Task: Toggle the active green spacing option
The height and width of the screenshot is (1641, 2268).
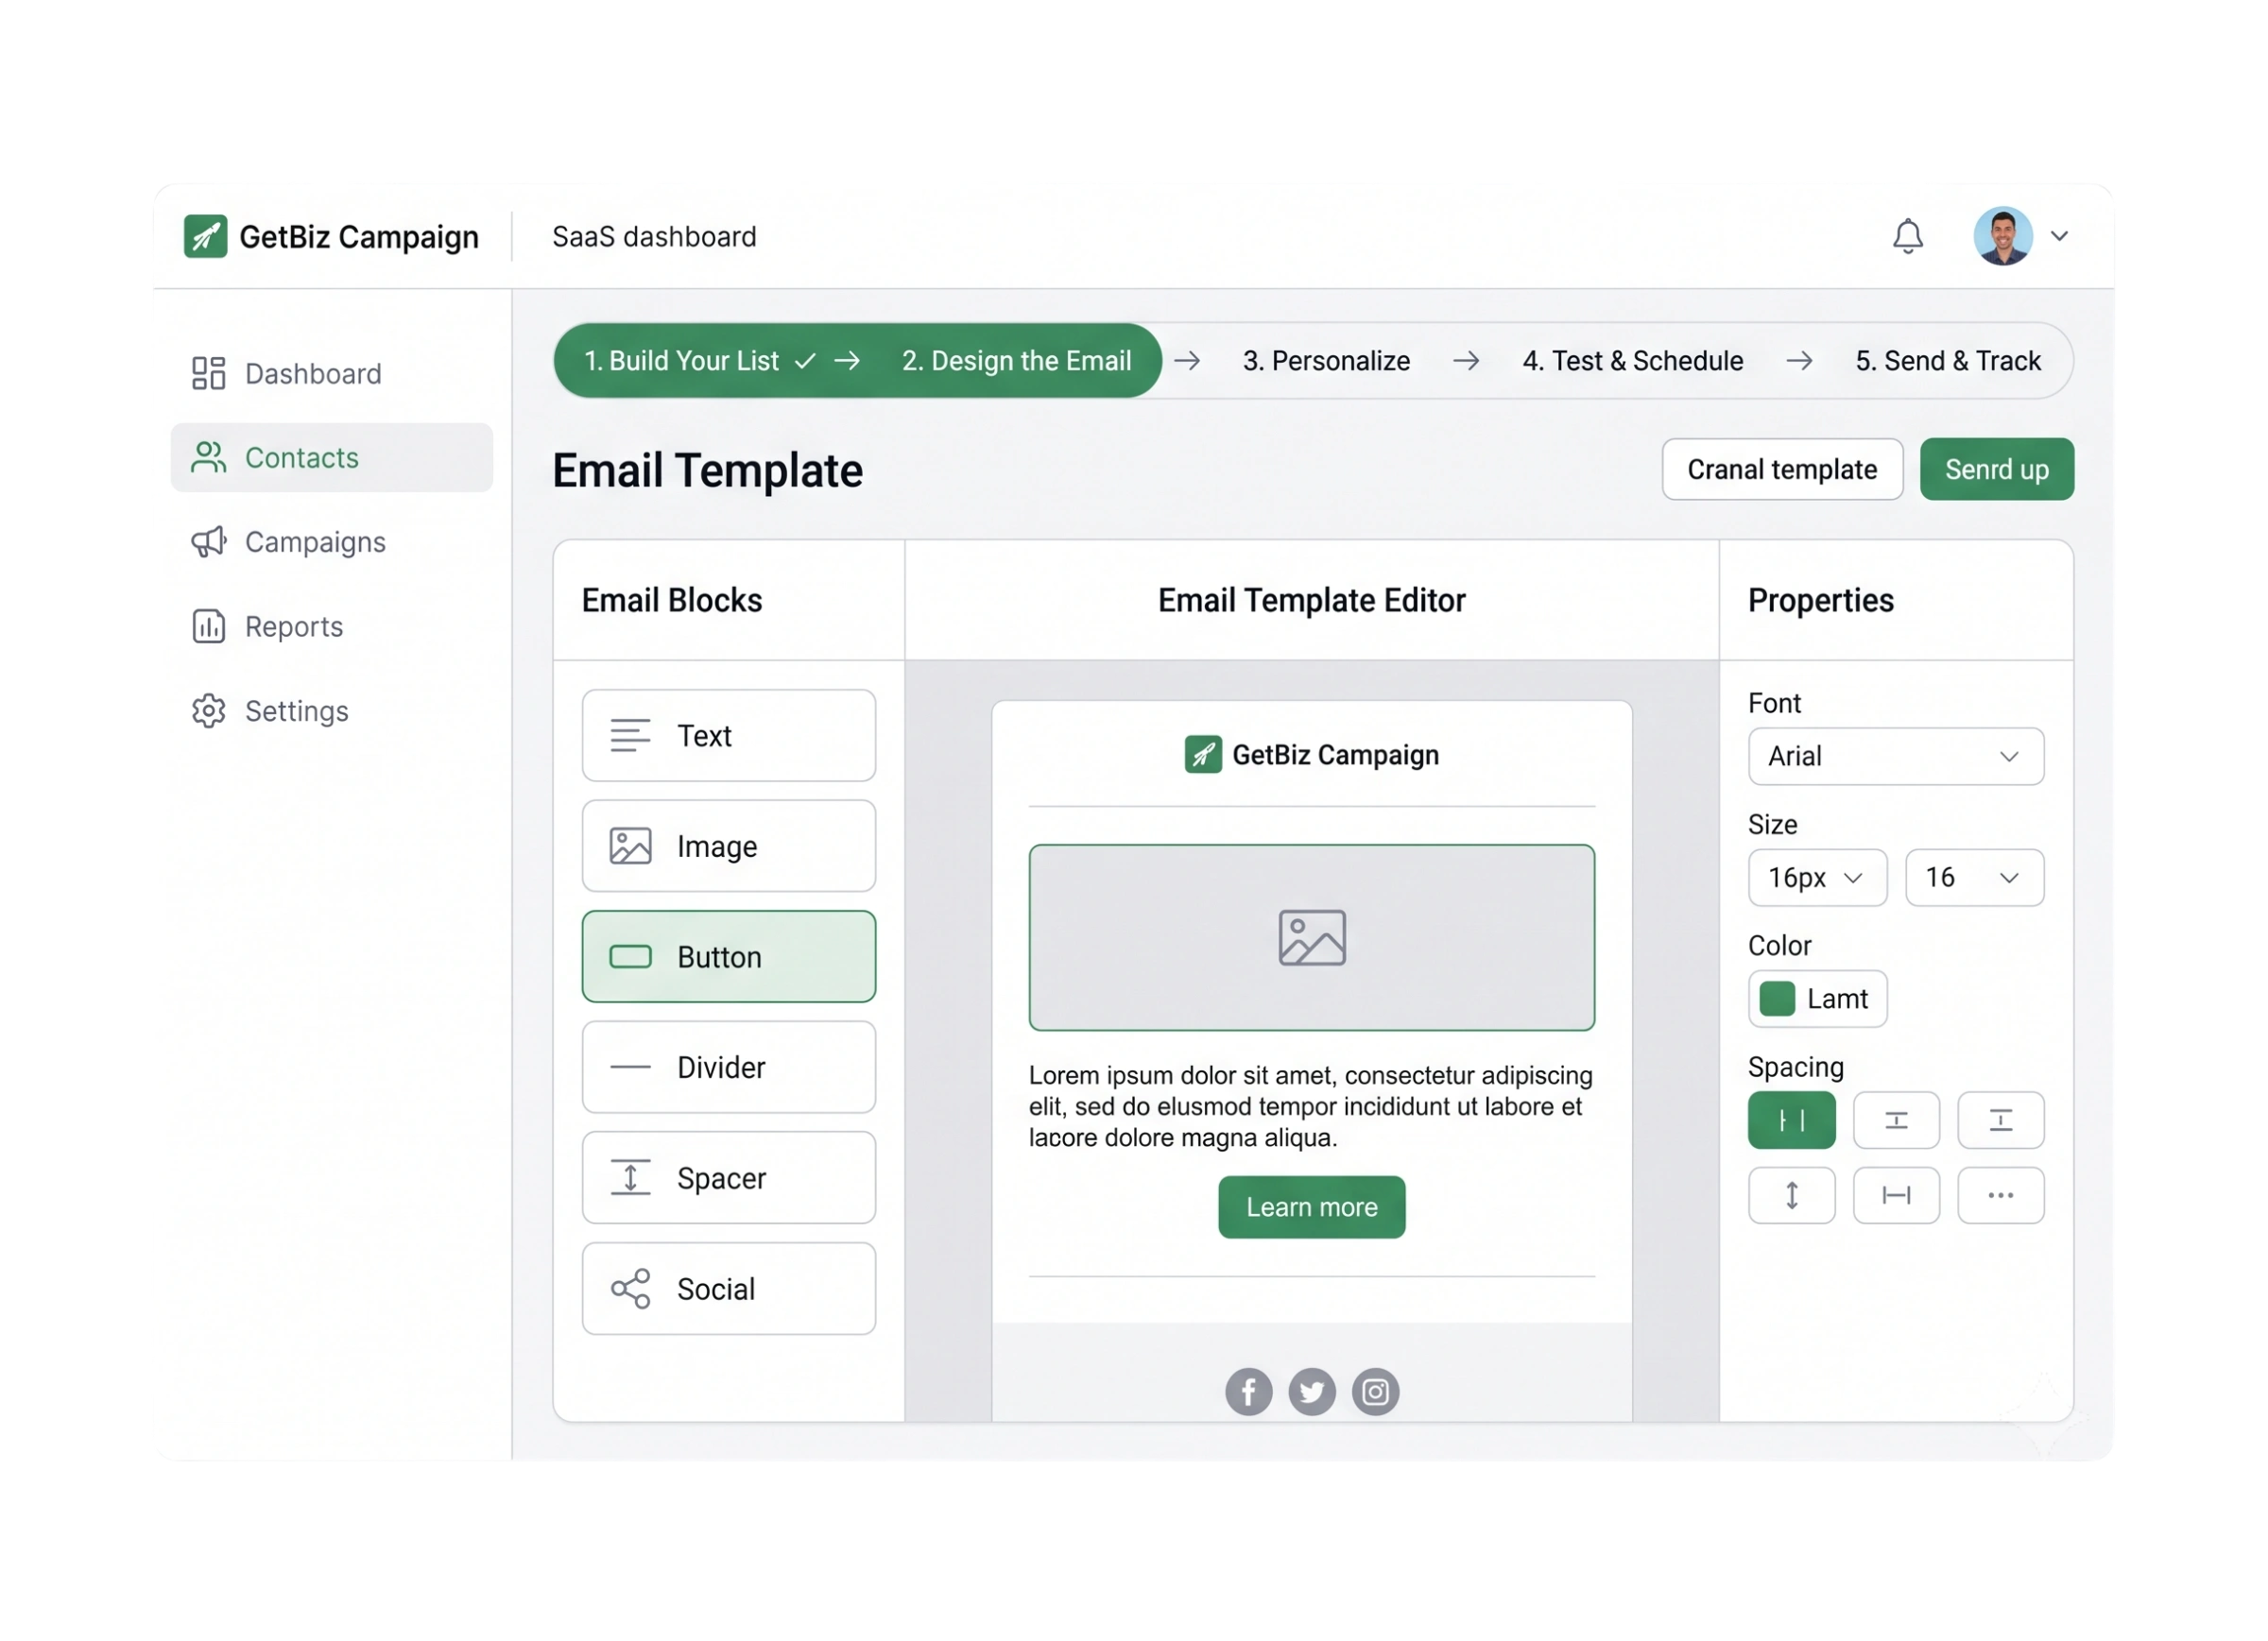Action: pyautogui.click(x=1791, y=1120)
